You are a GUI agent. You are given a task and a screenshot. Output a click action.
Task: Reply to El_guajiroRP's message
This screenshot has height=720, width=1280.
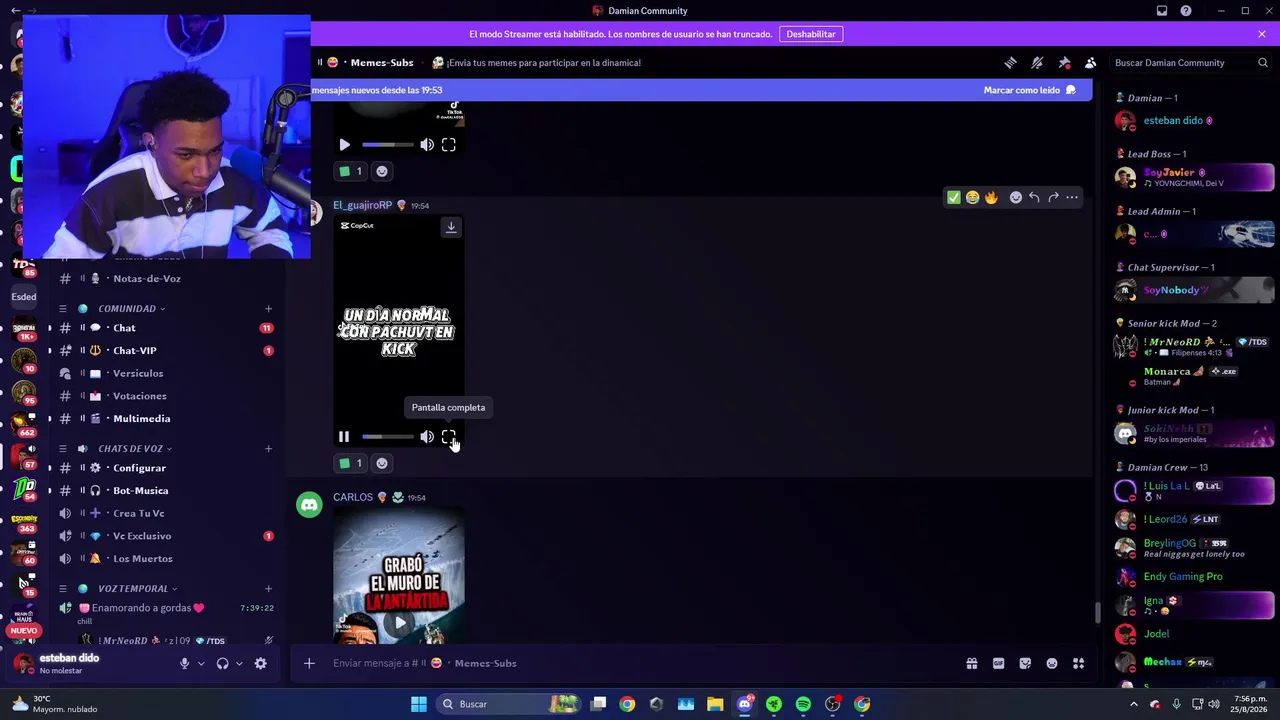(x=1034, y=197)
